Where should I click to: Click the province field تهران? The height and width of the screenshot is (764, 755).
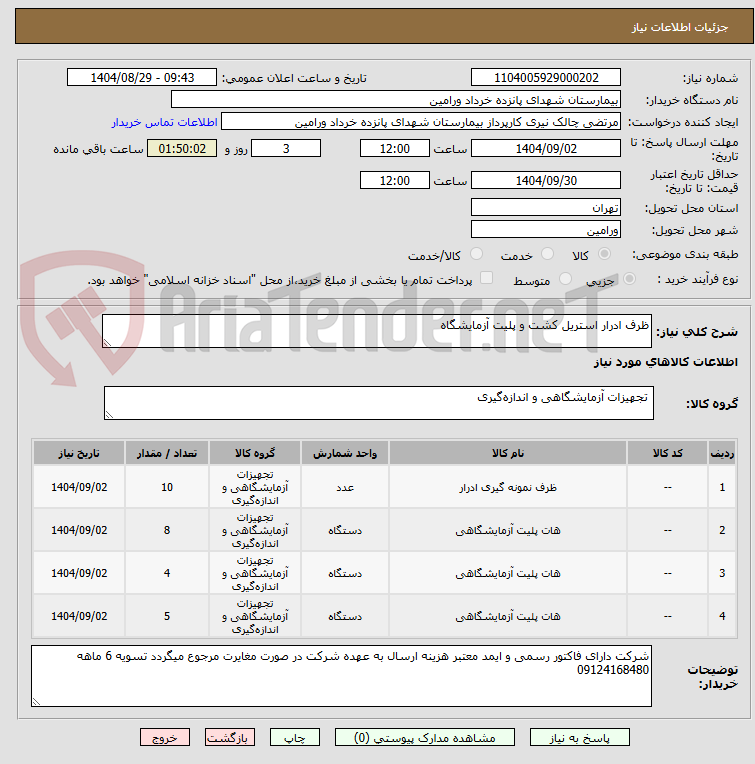[x=546, y=208]
